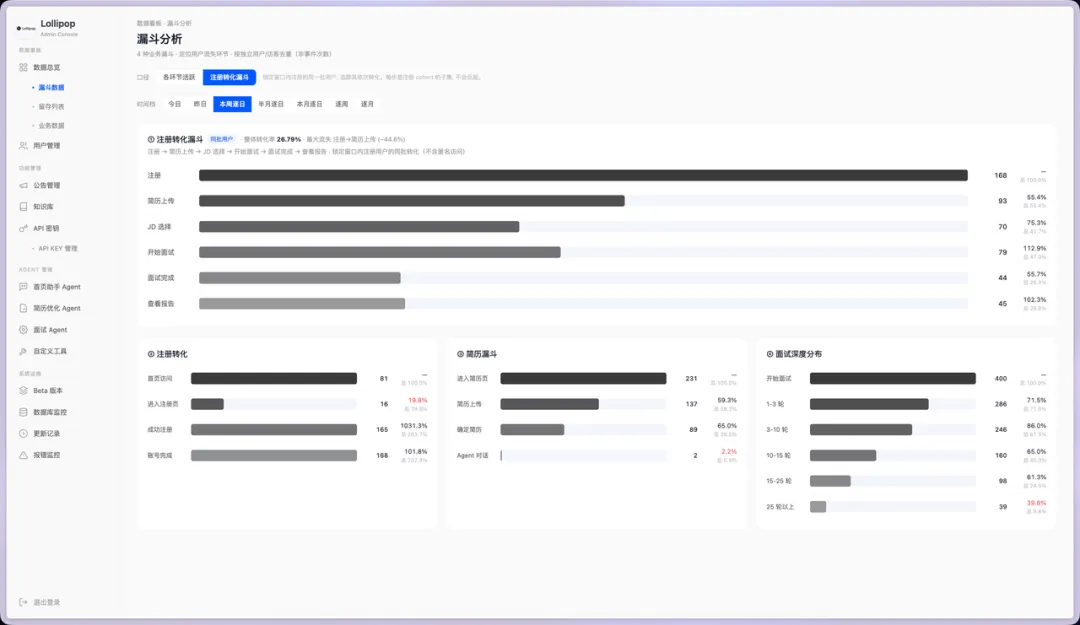Click the 简历优化 Agent document icon
This screenshot has width=1080, height=625.
23,308
